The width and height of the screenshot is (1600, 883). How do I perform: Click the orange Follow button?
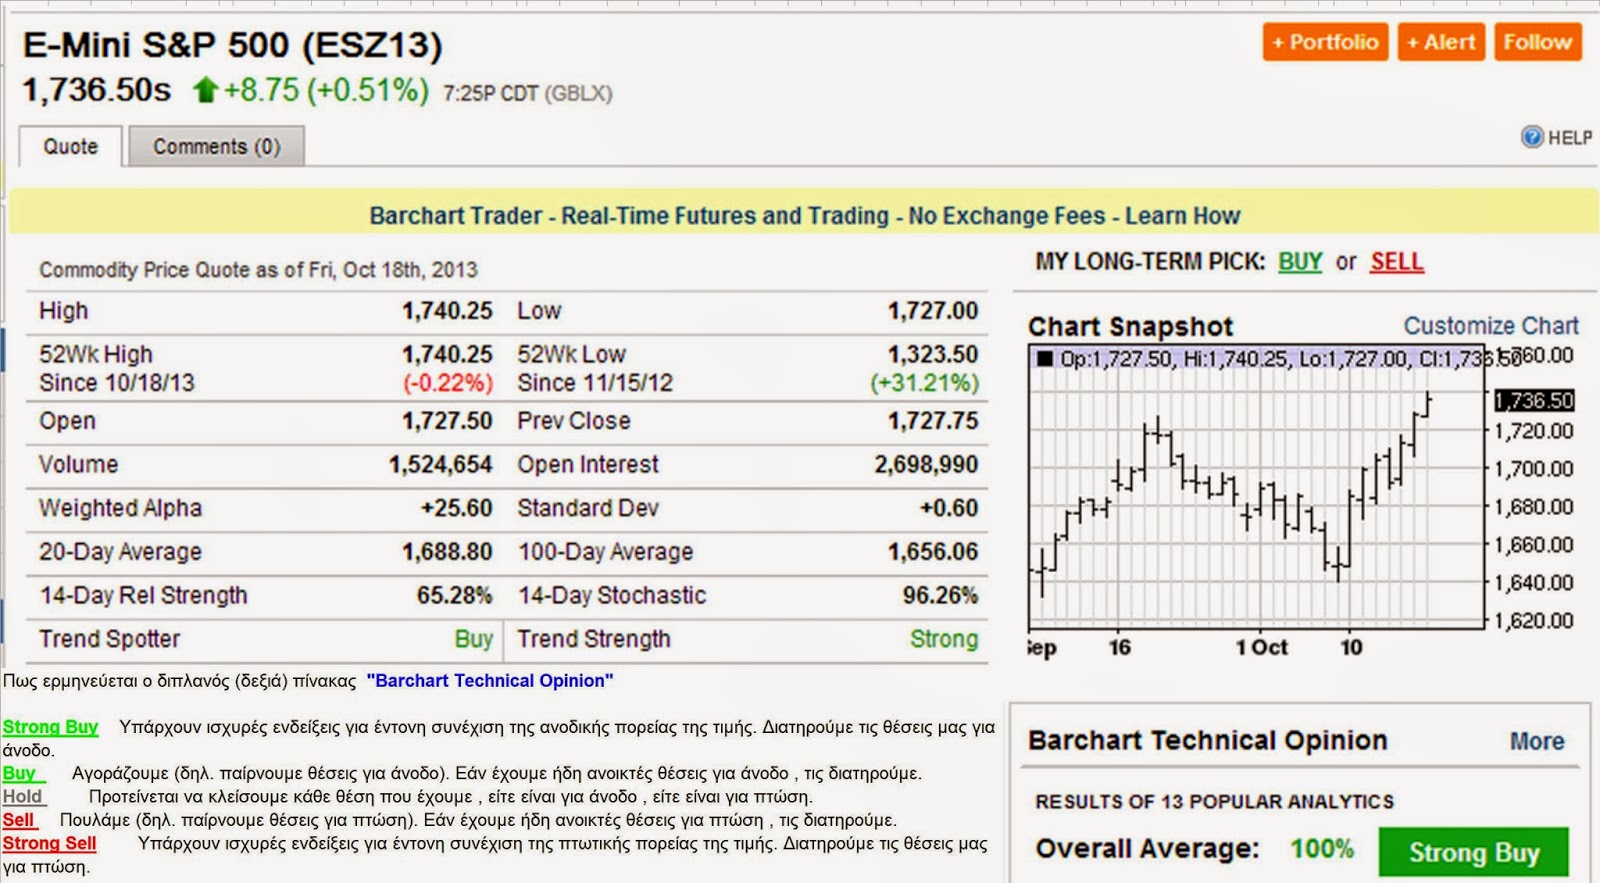tap(1538, 42)
